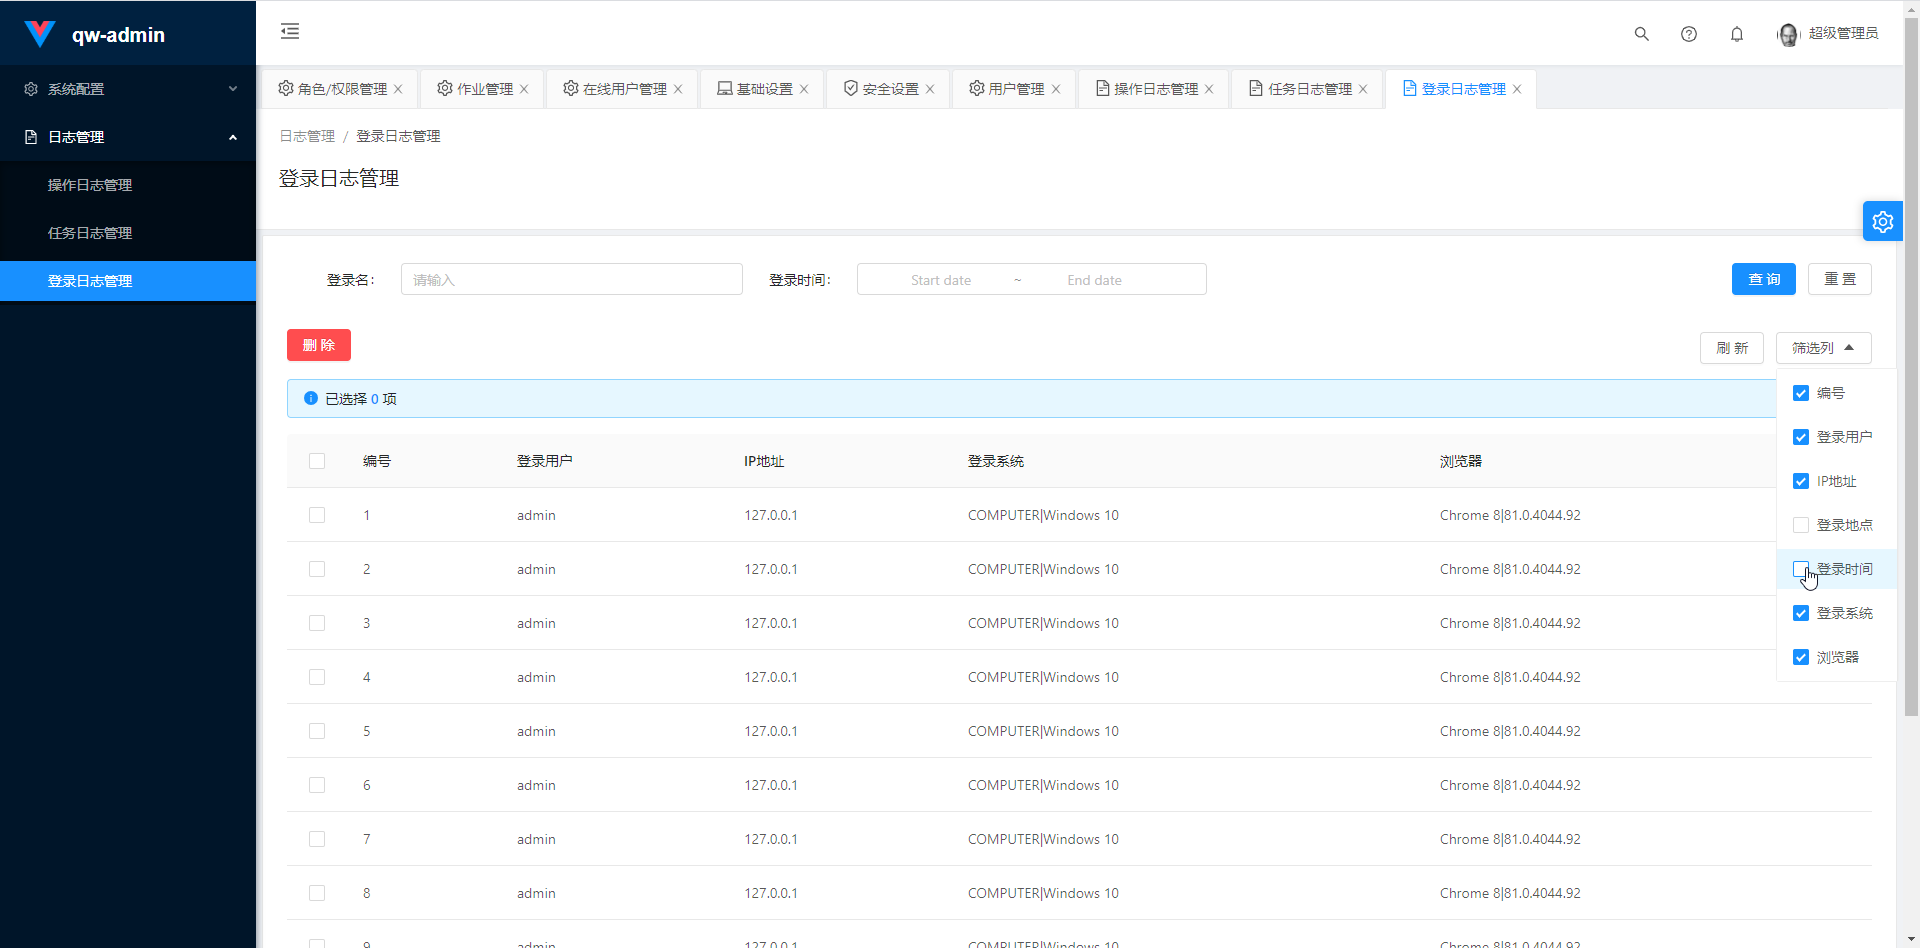1920x948 pixels.
Task: Close the 作业管理 tab
Action: click(x=524, y=89)
